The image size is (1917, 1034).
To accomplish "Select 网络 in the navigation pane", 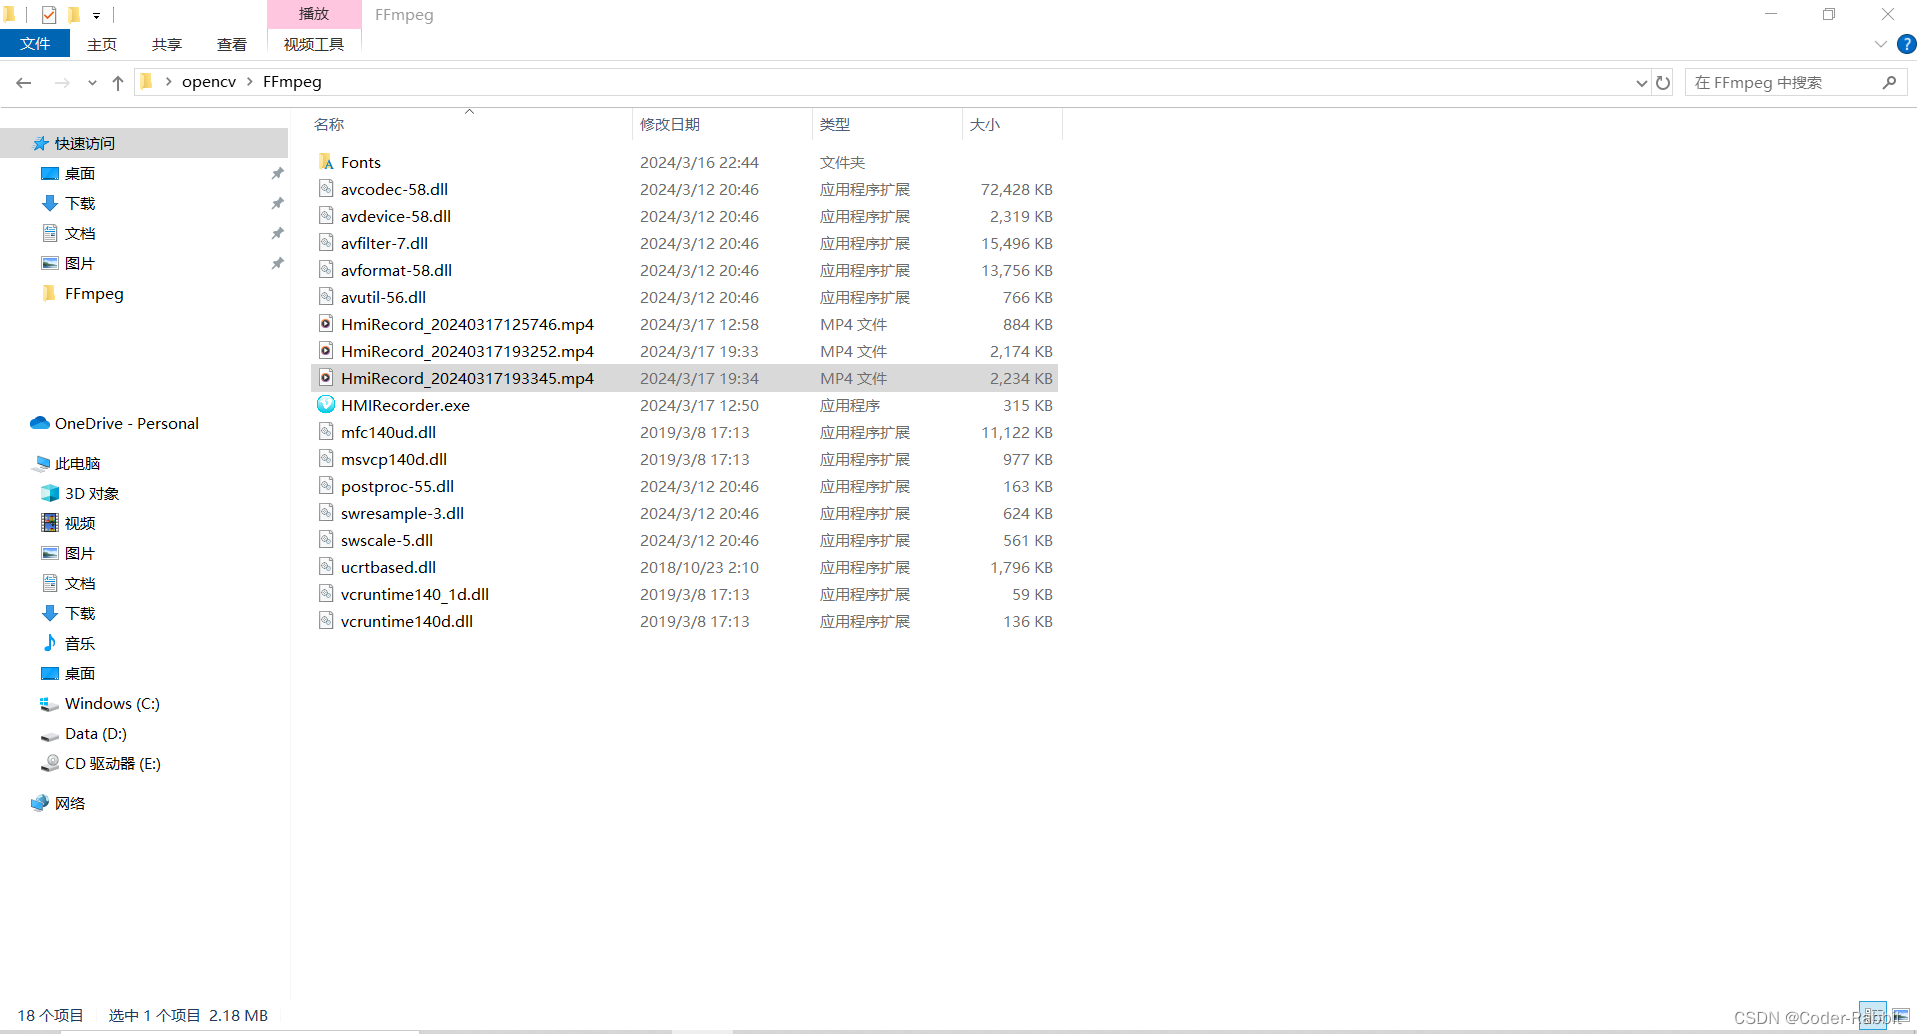I will 70,804.
